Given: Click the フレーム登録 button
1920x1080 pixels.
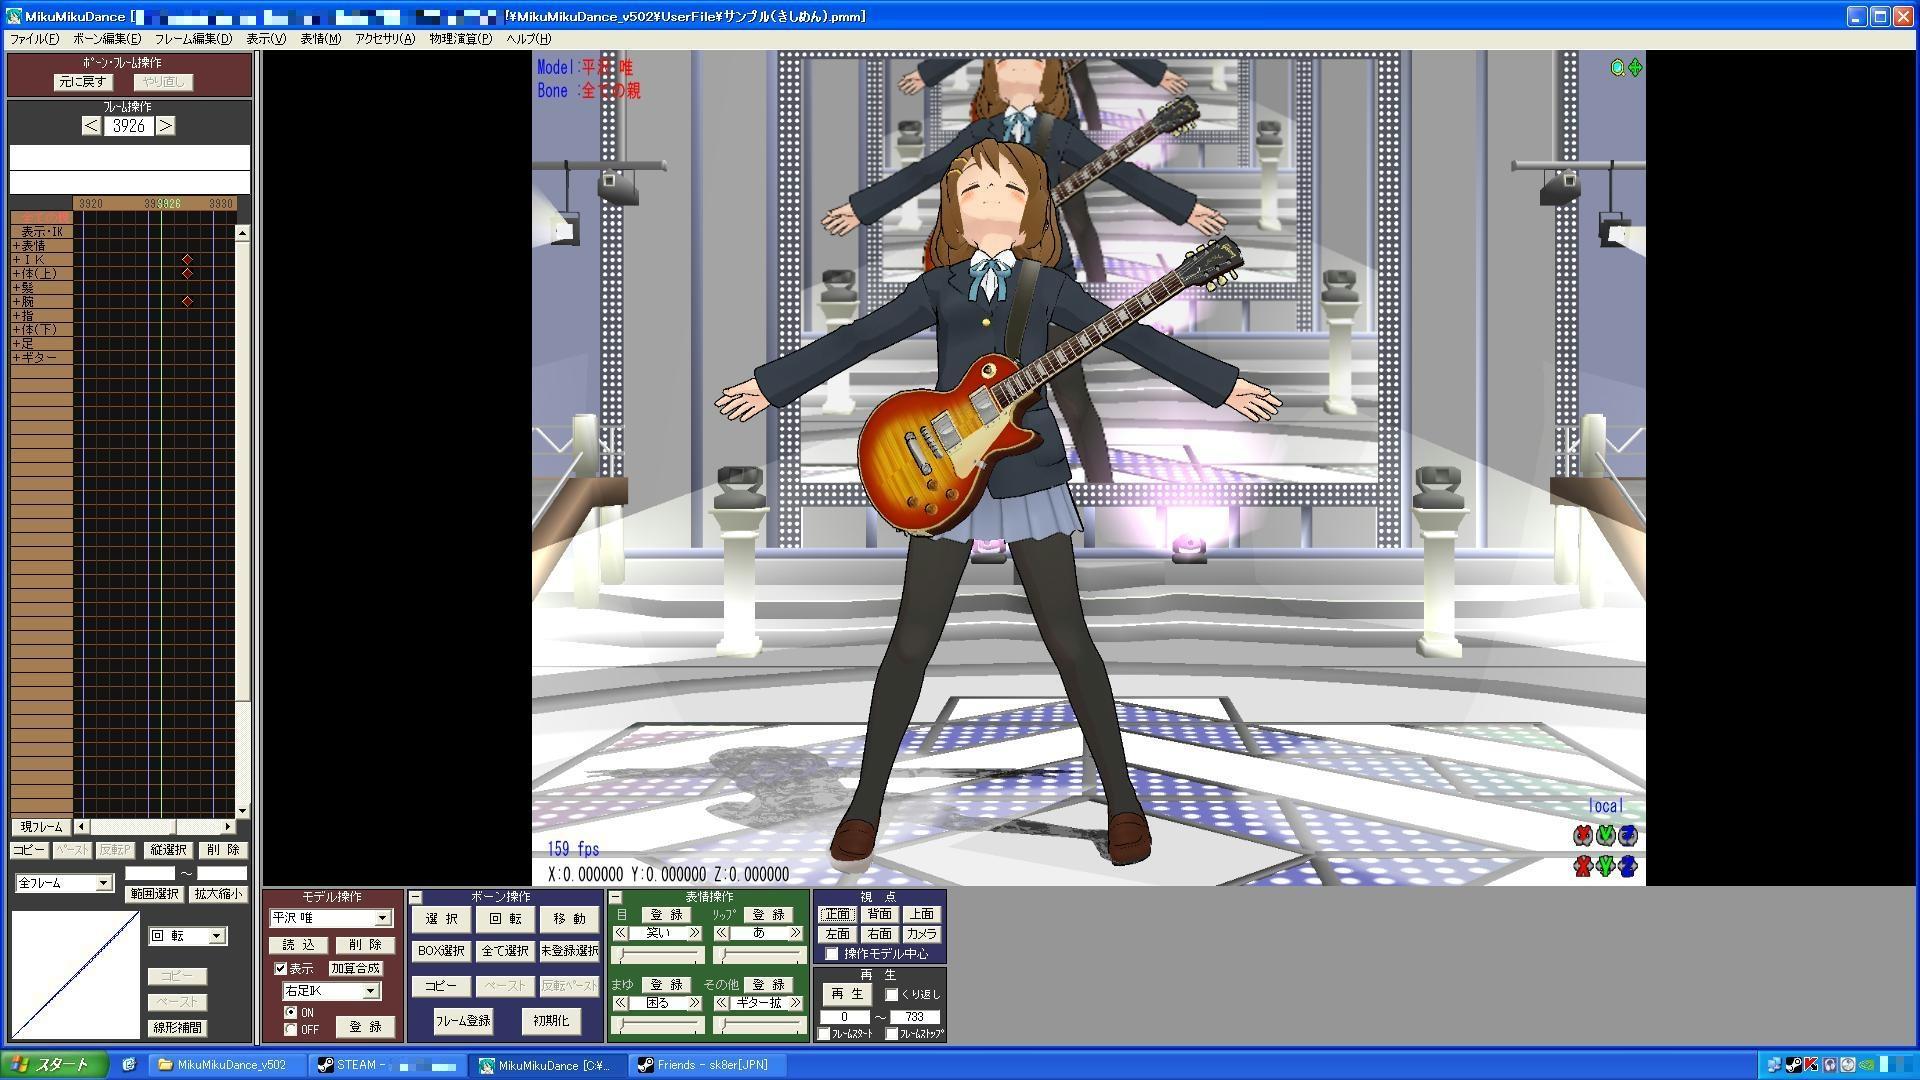Looking at the screenshot, I should (x=462, y=1021).
